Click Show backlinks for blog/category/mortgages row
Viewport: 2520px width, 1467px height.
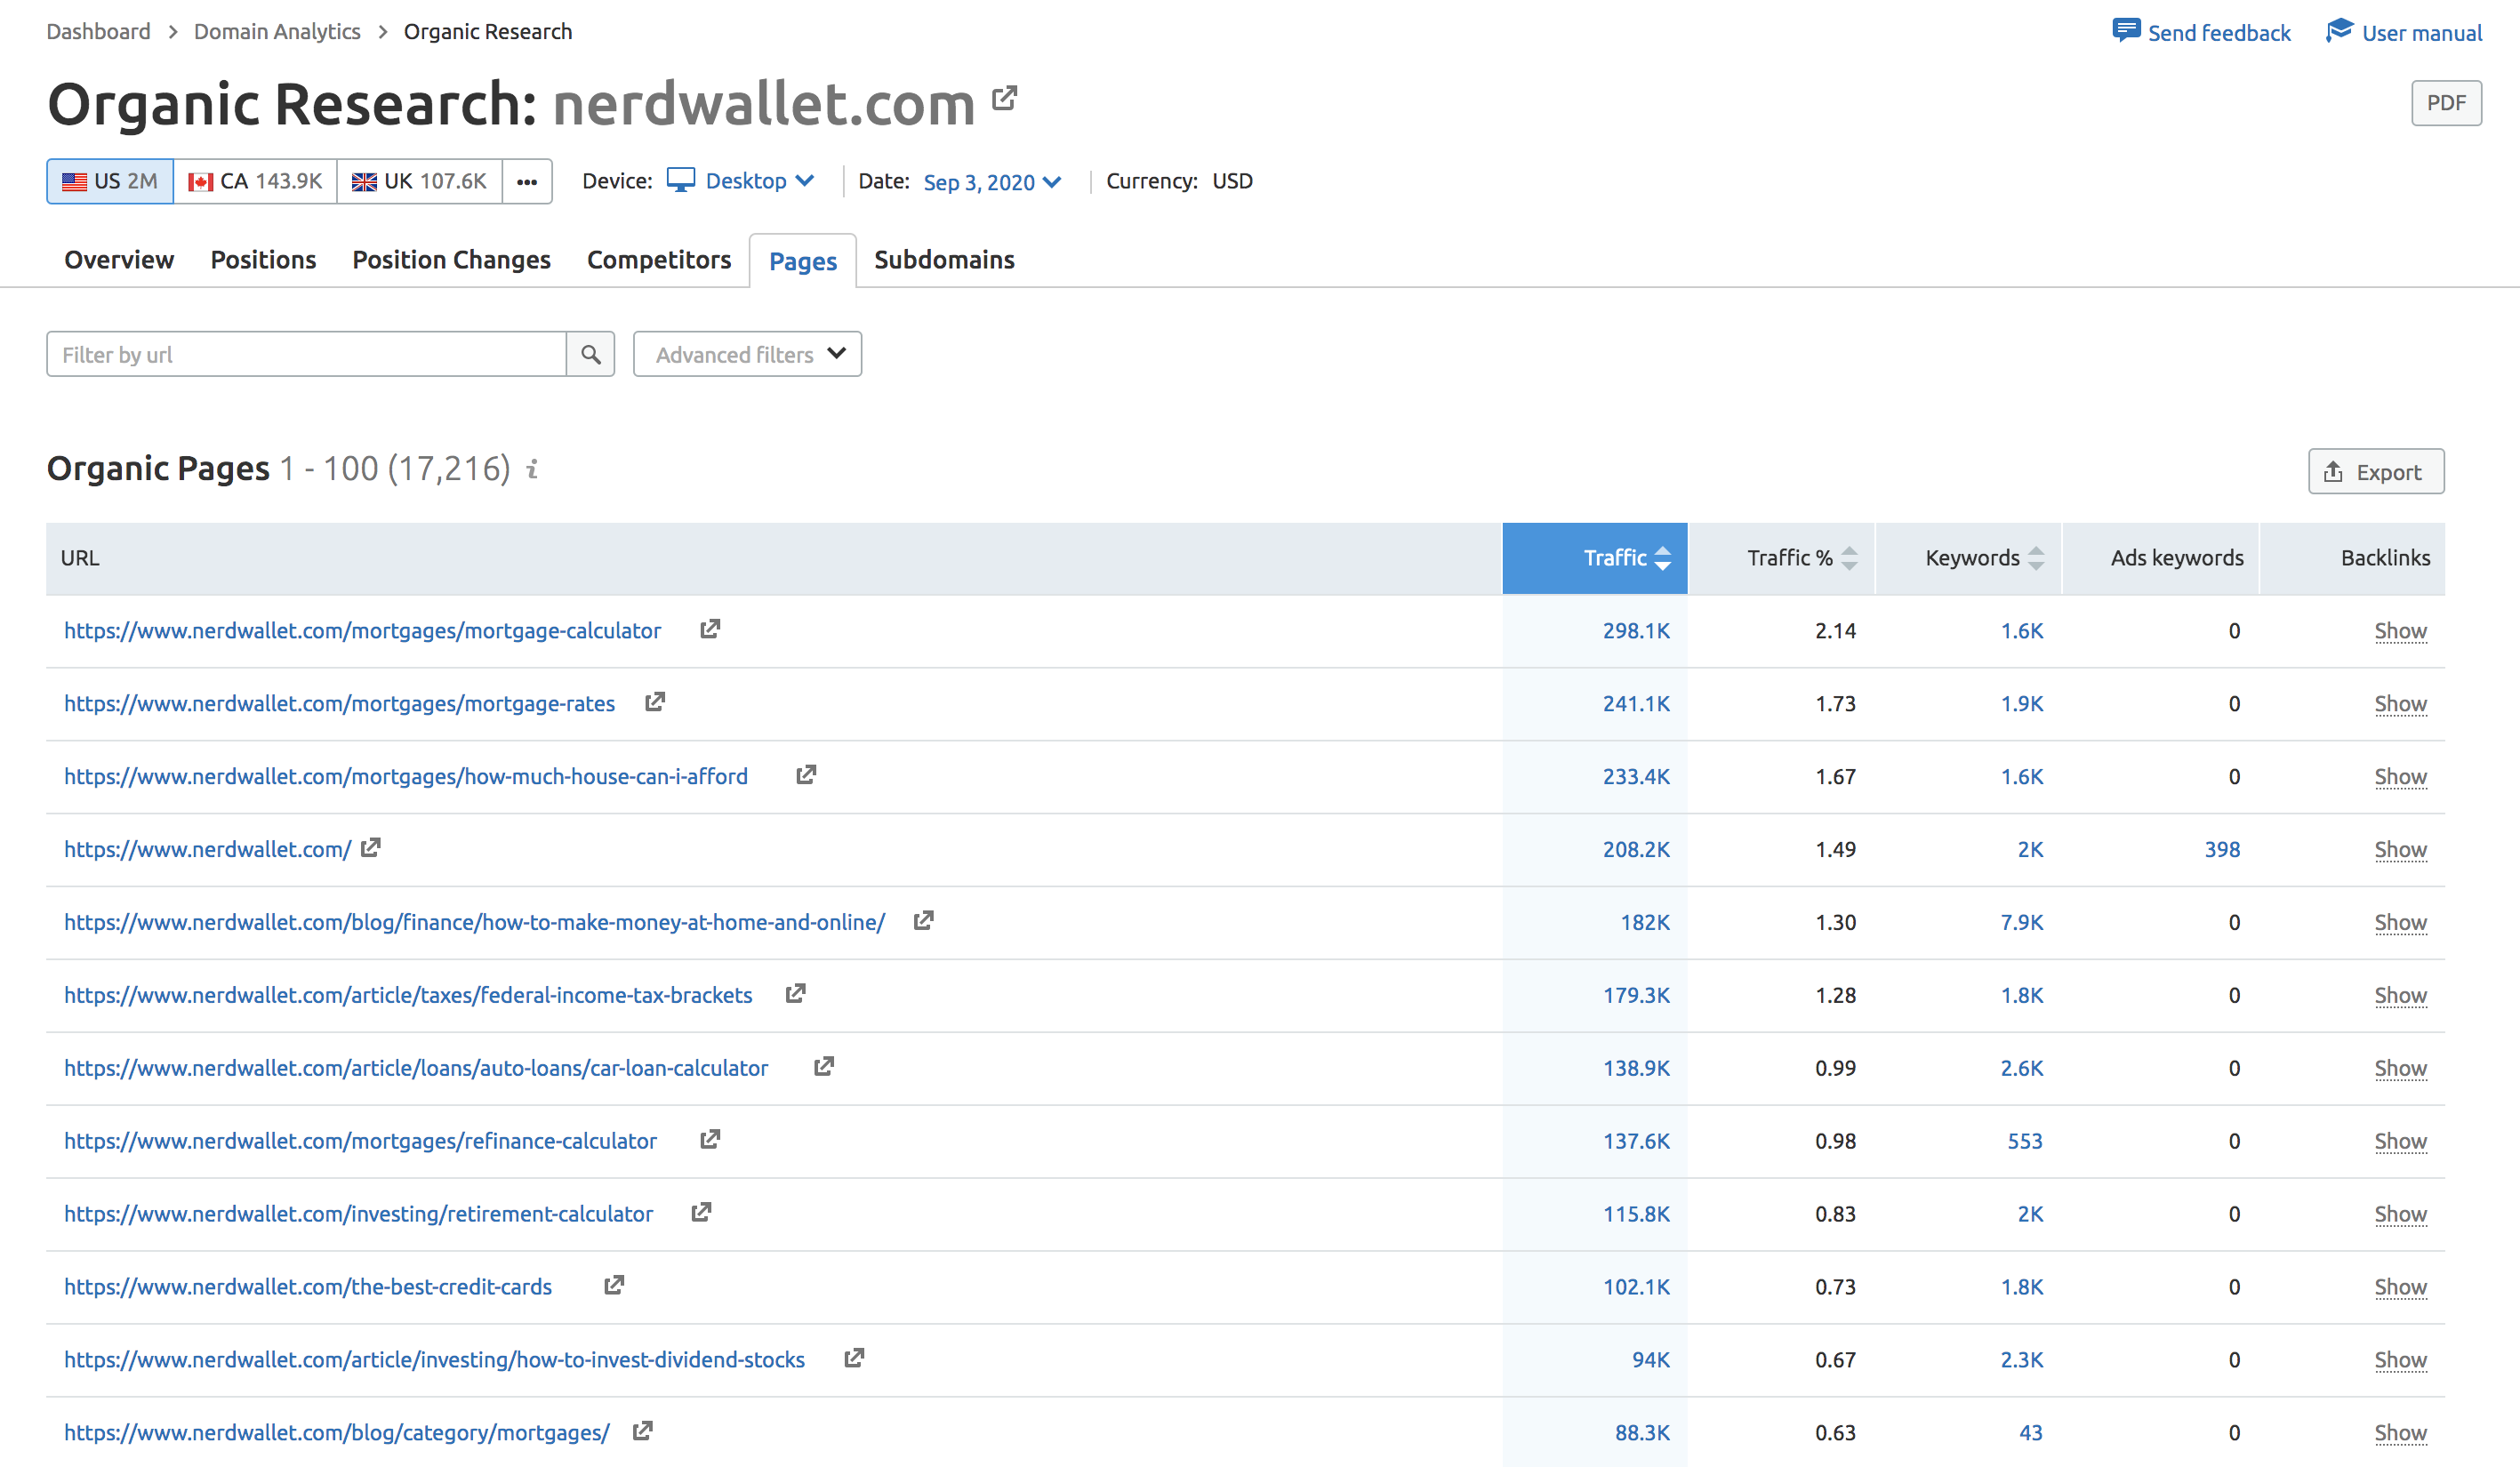[x=2400, y=1432]
